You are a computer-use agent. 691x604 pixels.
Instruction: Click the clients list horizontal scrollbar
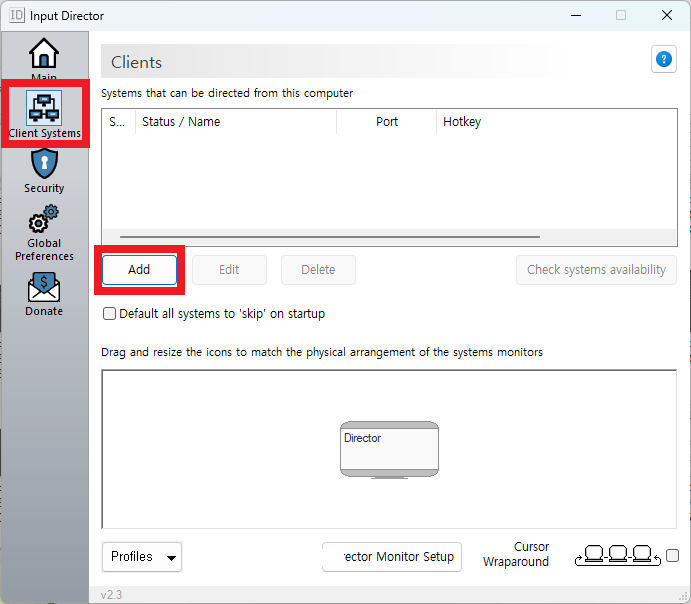point(330,237)
